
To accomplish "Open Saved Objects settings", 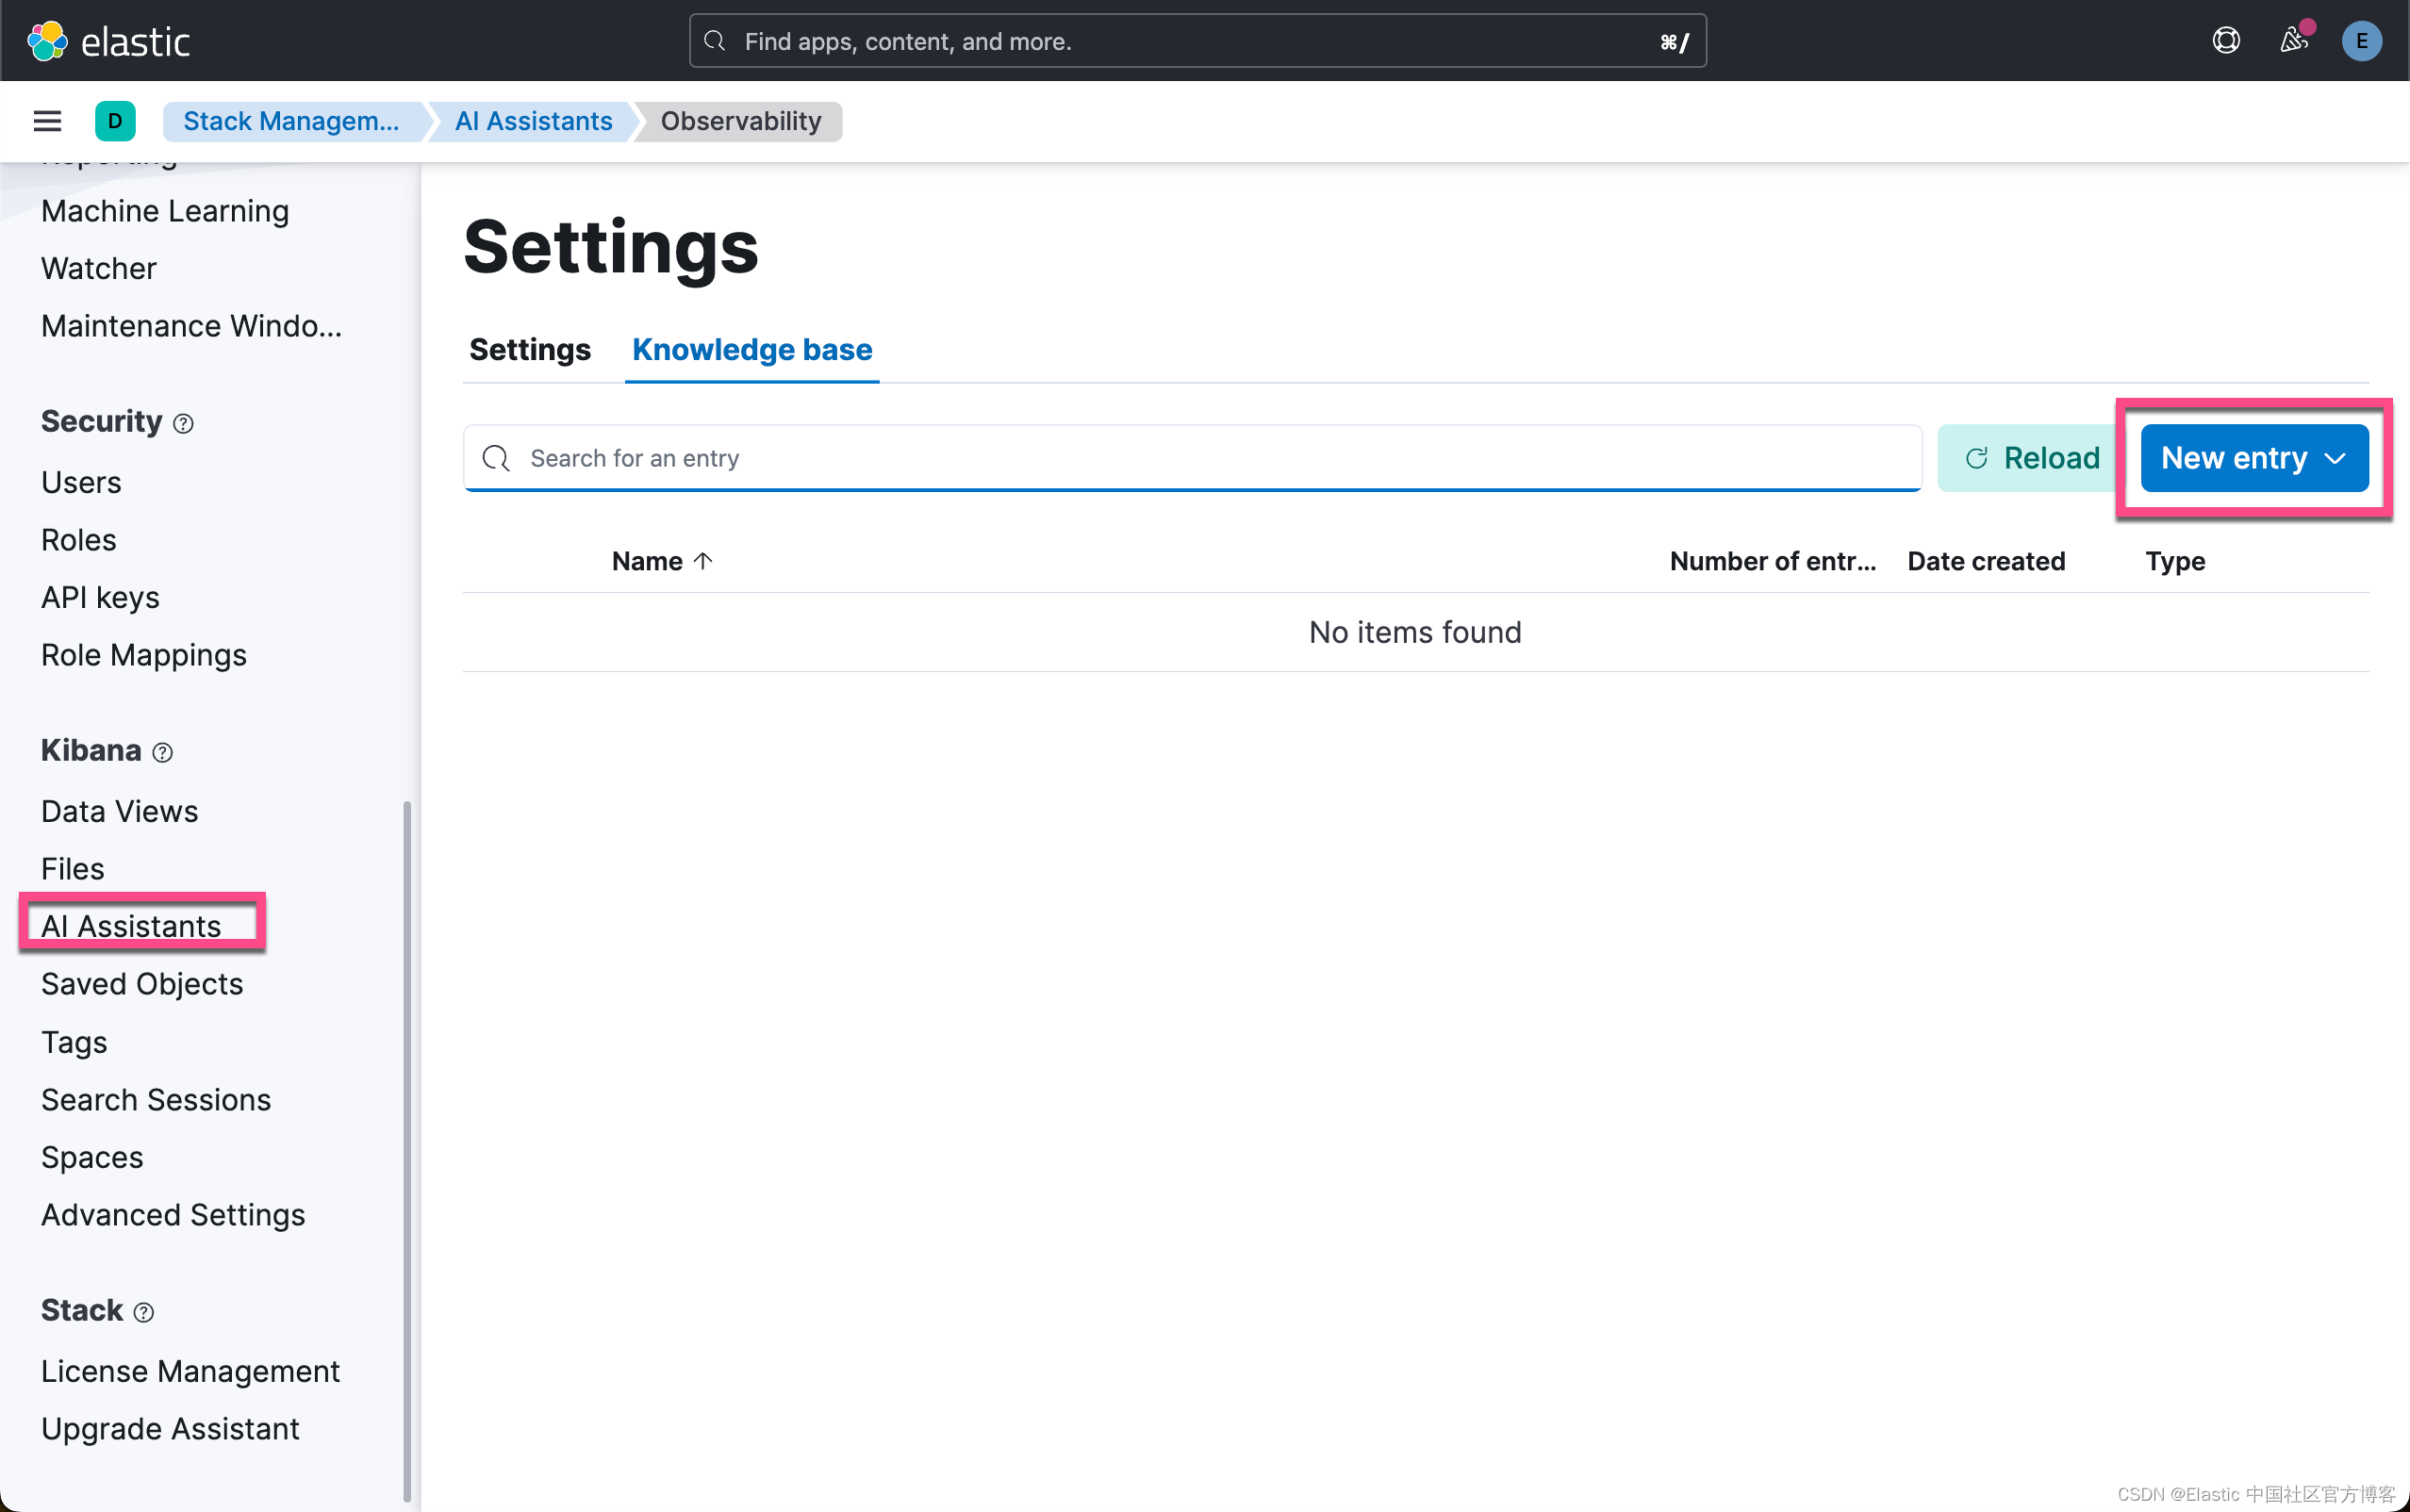I will (142, 984).
